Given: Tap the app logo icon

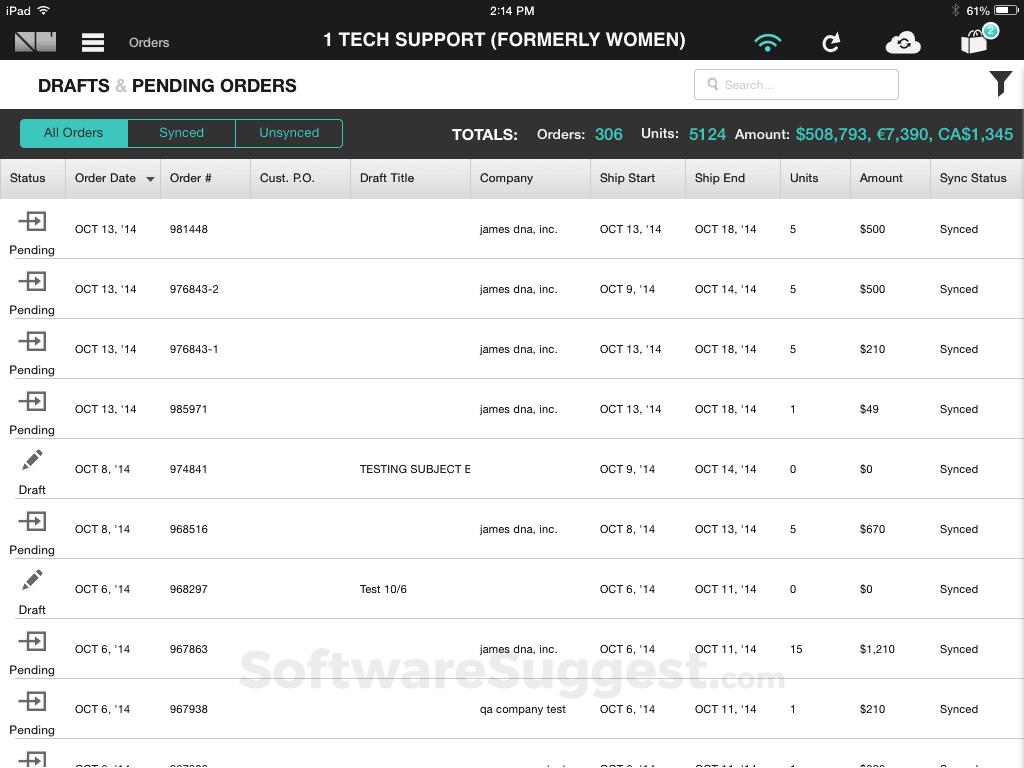Looking at the screenshot, I should [35, 42].
